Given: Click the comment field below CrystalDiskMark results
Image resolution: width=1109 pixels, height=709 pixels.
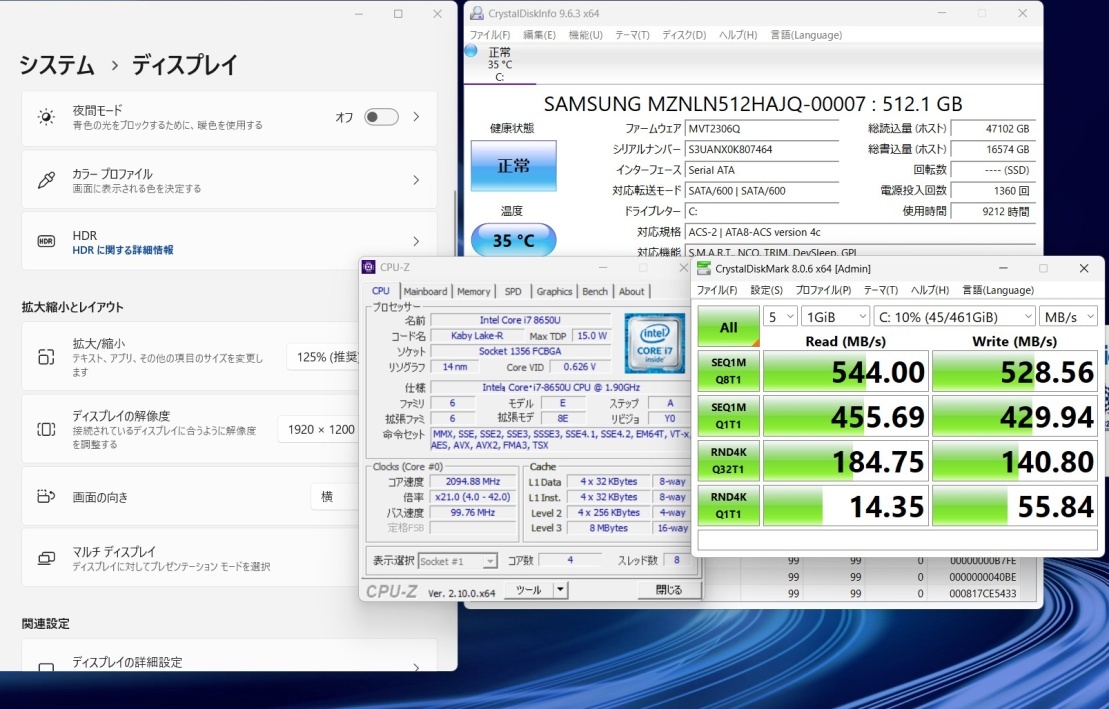Looking at the screenshot, I should 898,540.
